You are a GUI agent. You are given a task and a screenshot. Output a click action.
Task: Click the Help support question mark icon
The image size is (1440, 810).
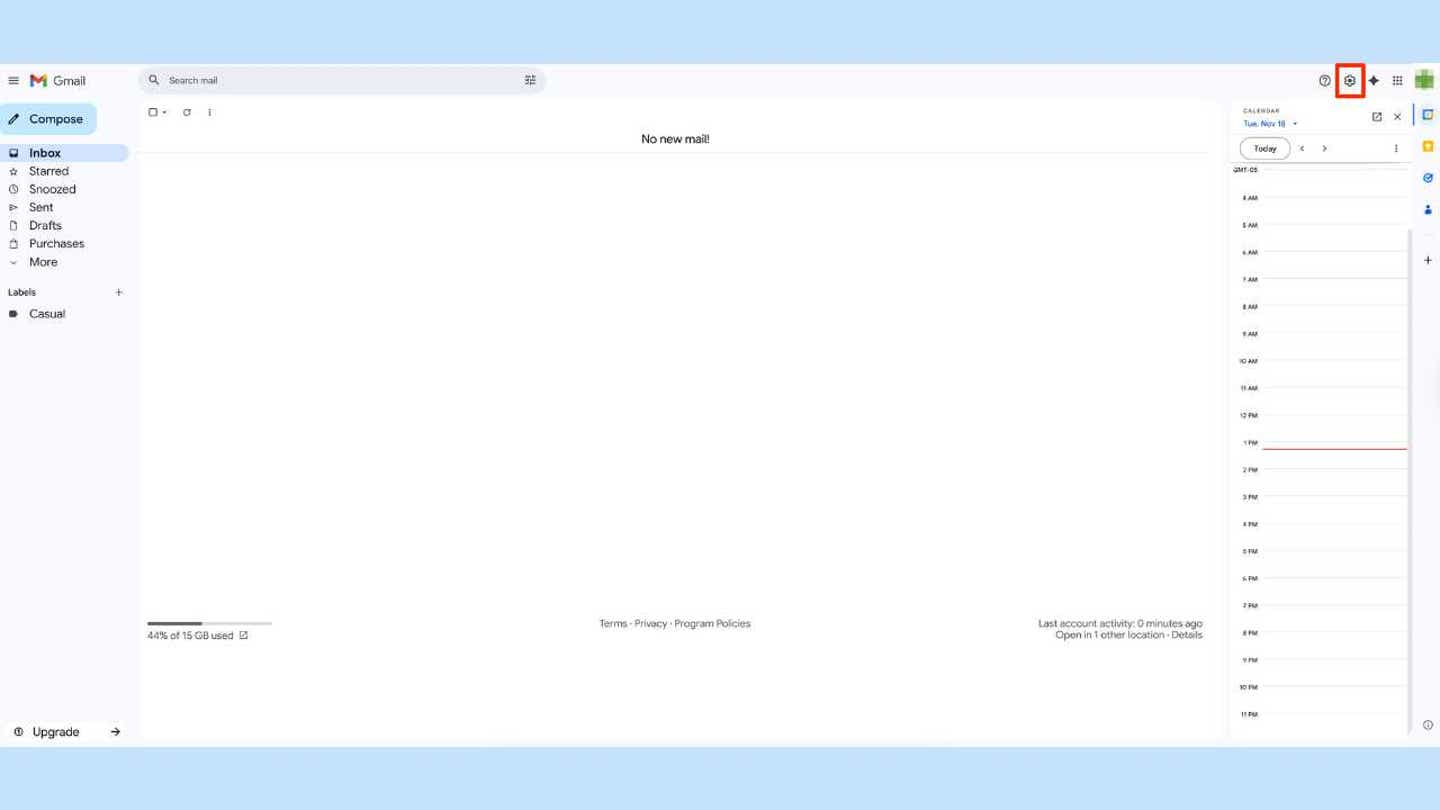(1324, 81)
